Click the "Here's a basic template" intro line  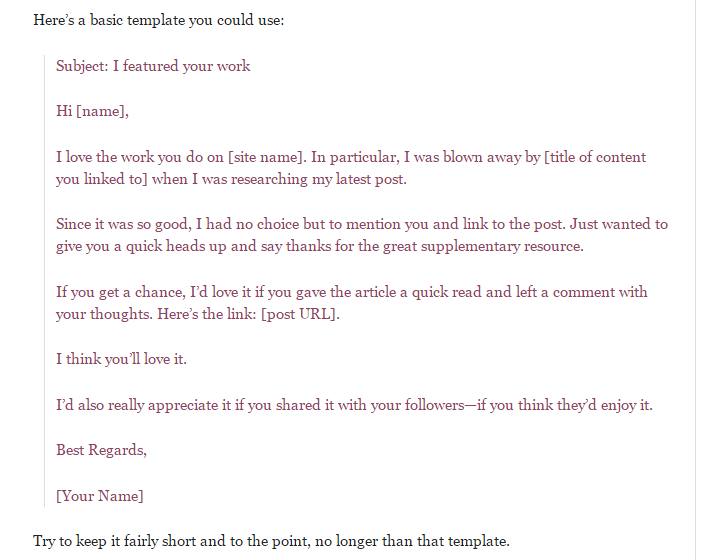[158, 20]
